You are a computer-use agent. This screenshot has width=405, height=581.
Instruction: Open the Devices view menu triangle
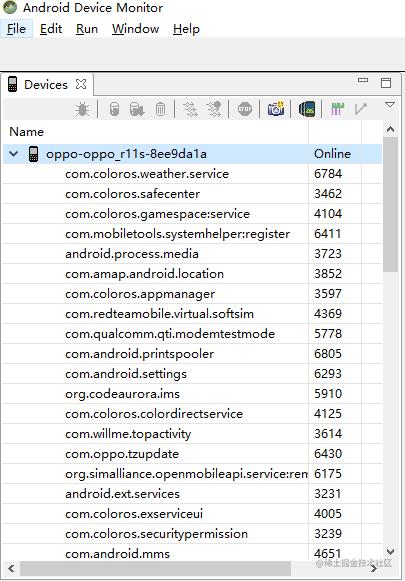390,105
